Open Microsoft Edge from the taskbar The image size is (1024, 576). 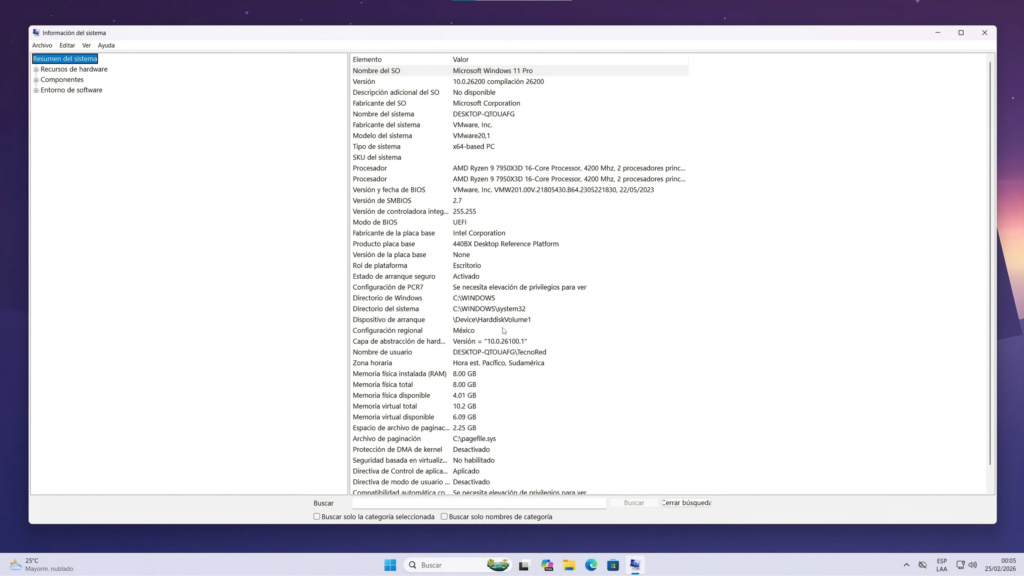pos(591,564)
